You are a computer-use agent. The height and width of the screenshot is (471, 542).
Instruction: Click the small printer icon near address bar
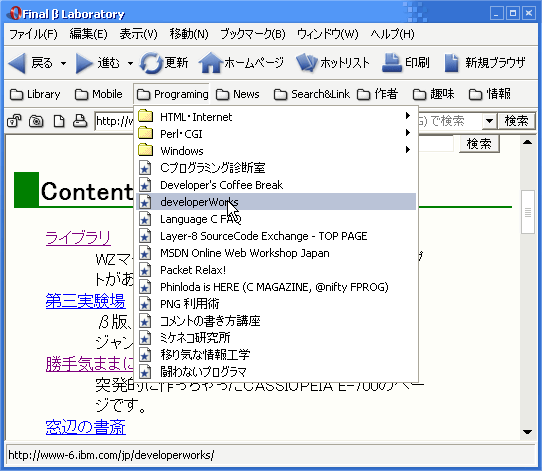click(x=80, y=121)
